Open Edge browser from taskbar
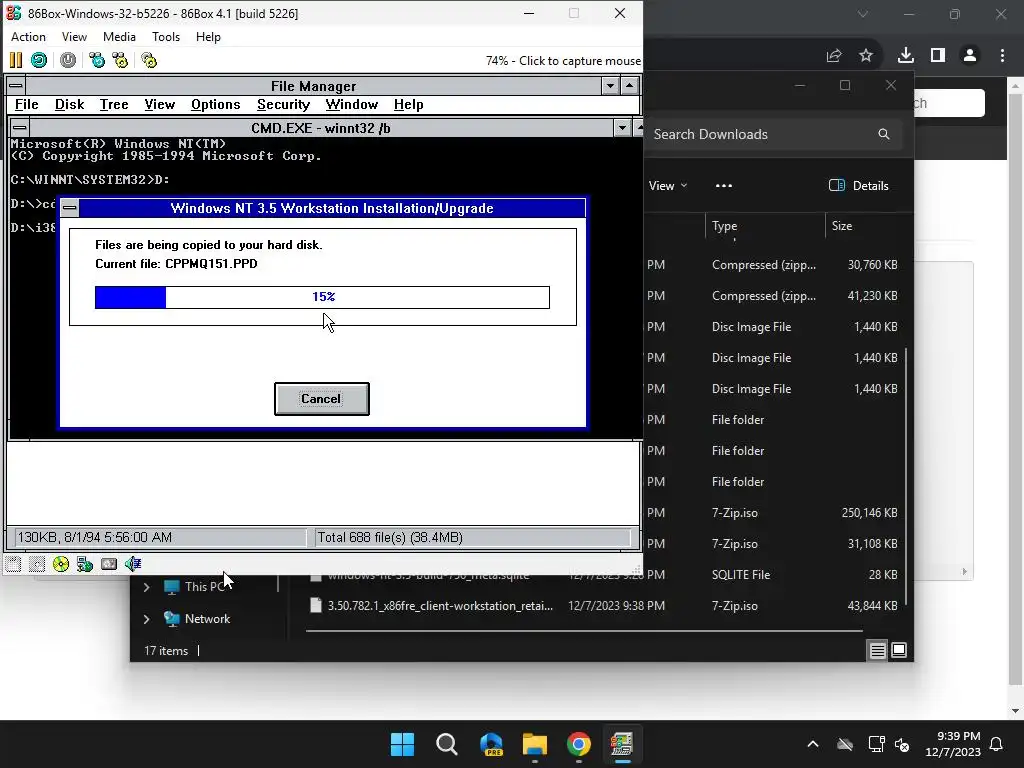1024x768 pixels. click(x=491, y=744)
